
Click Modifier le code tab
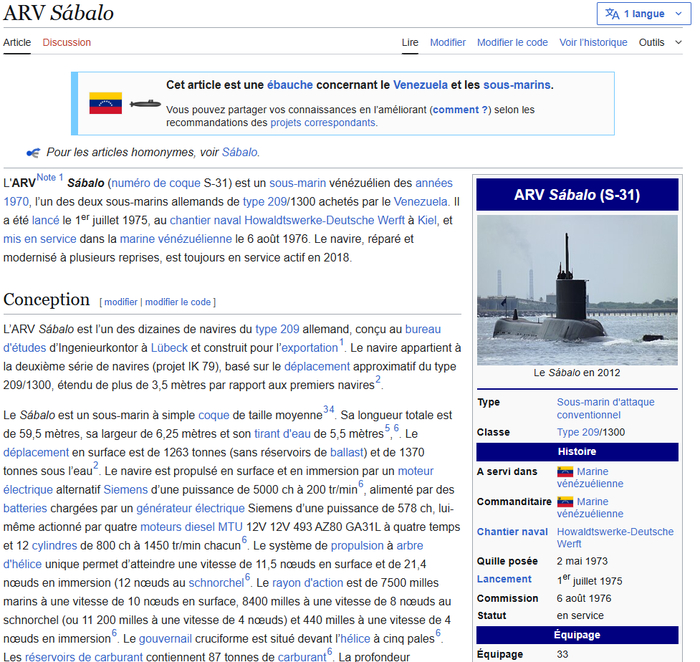click(512, 42)
